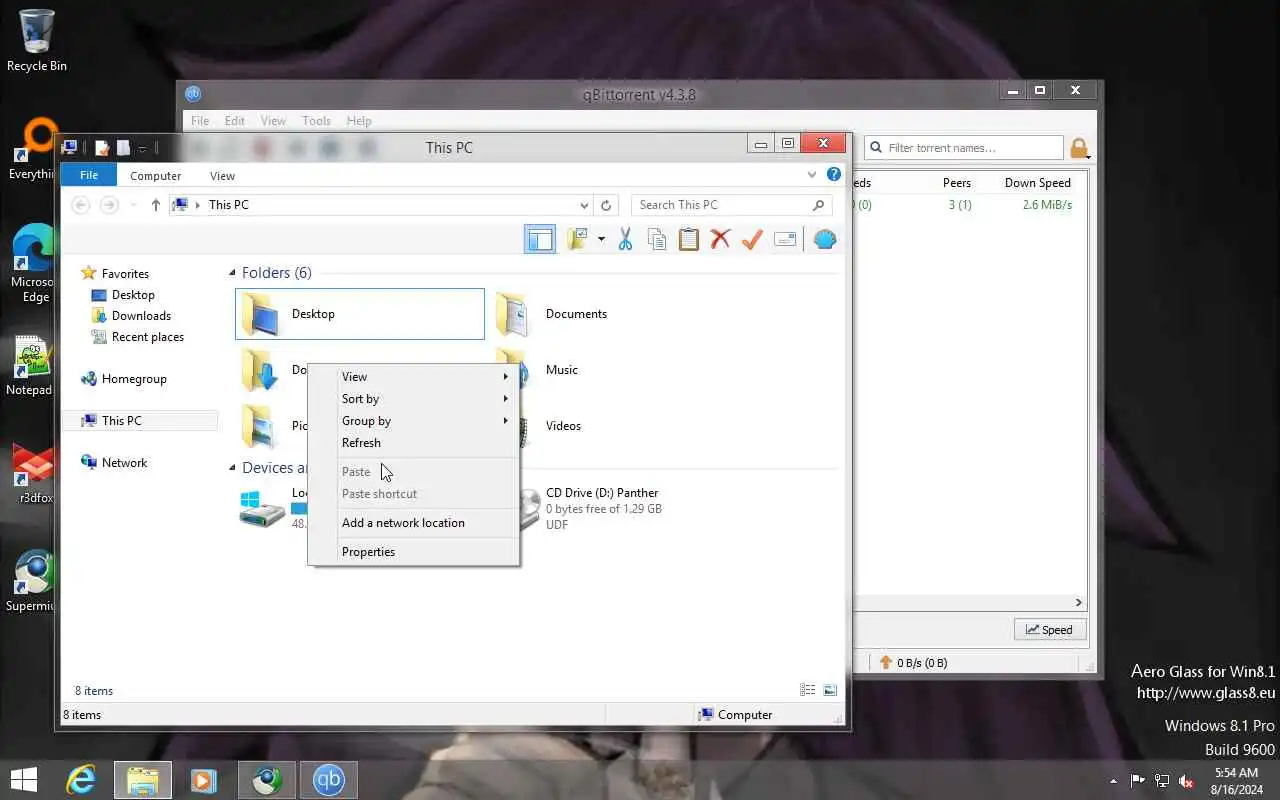
Task: Choose Properties in the context menu
Action: tap(414, 552)
